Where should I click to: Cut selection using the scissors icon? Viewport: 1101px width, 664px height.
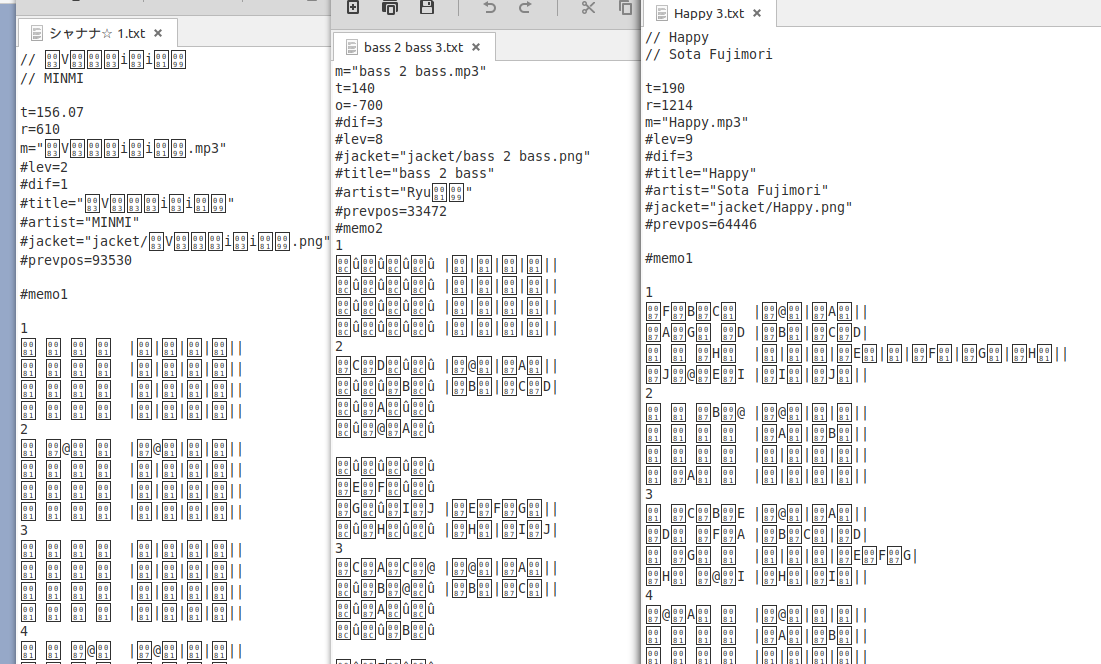588,8
